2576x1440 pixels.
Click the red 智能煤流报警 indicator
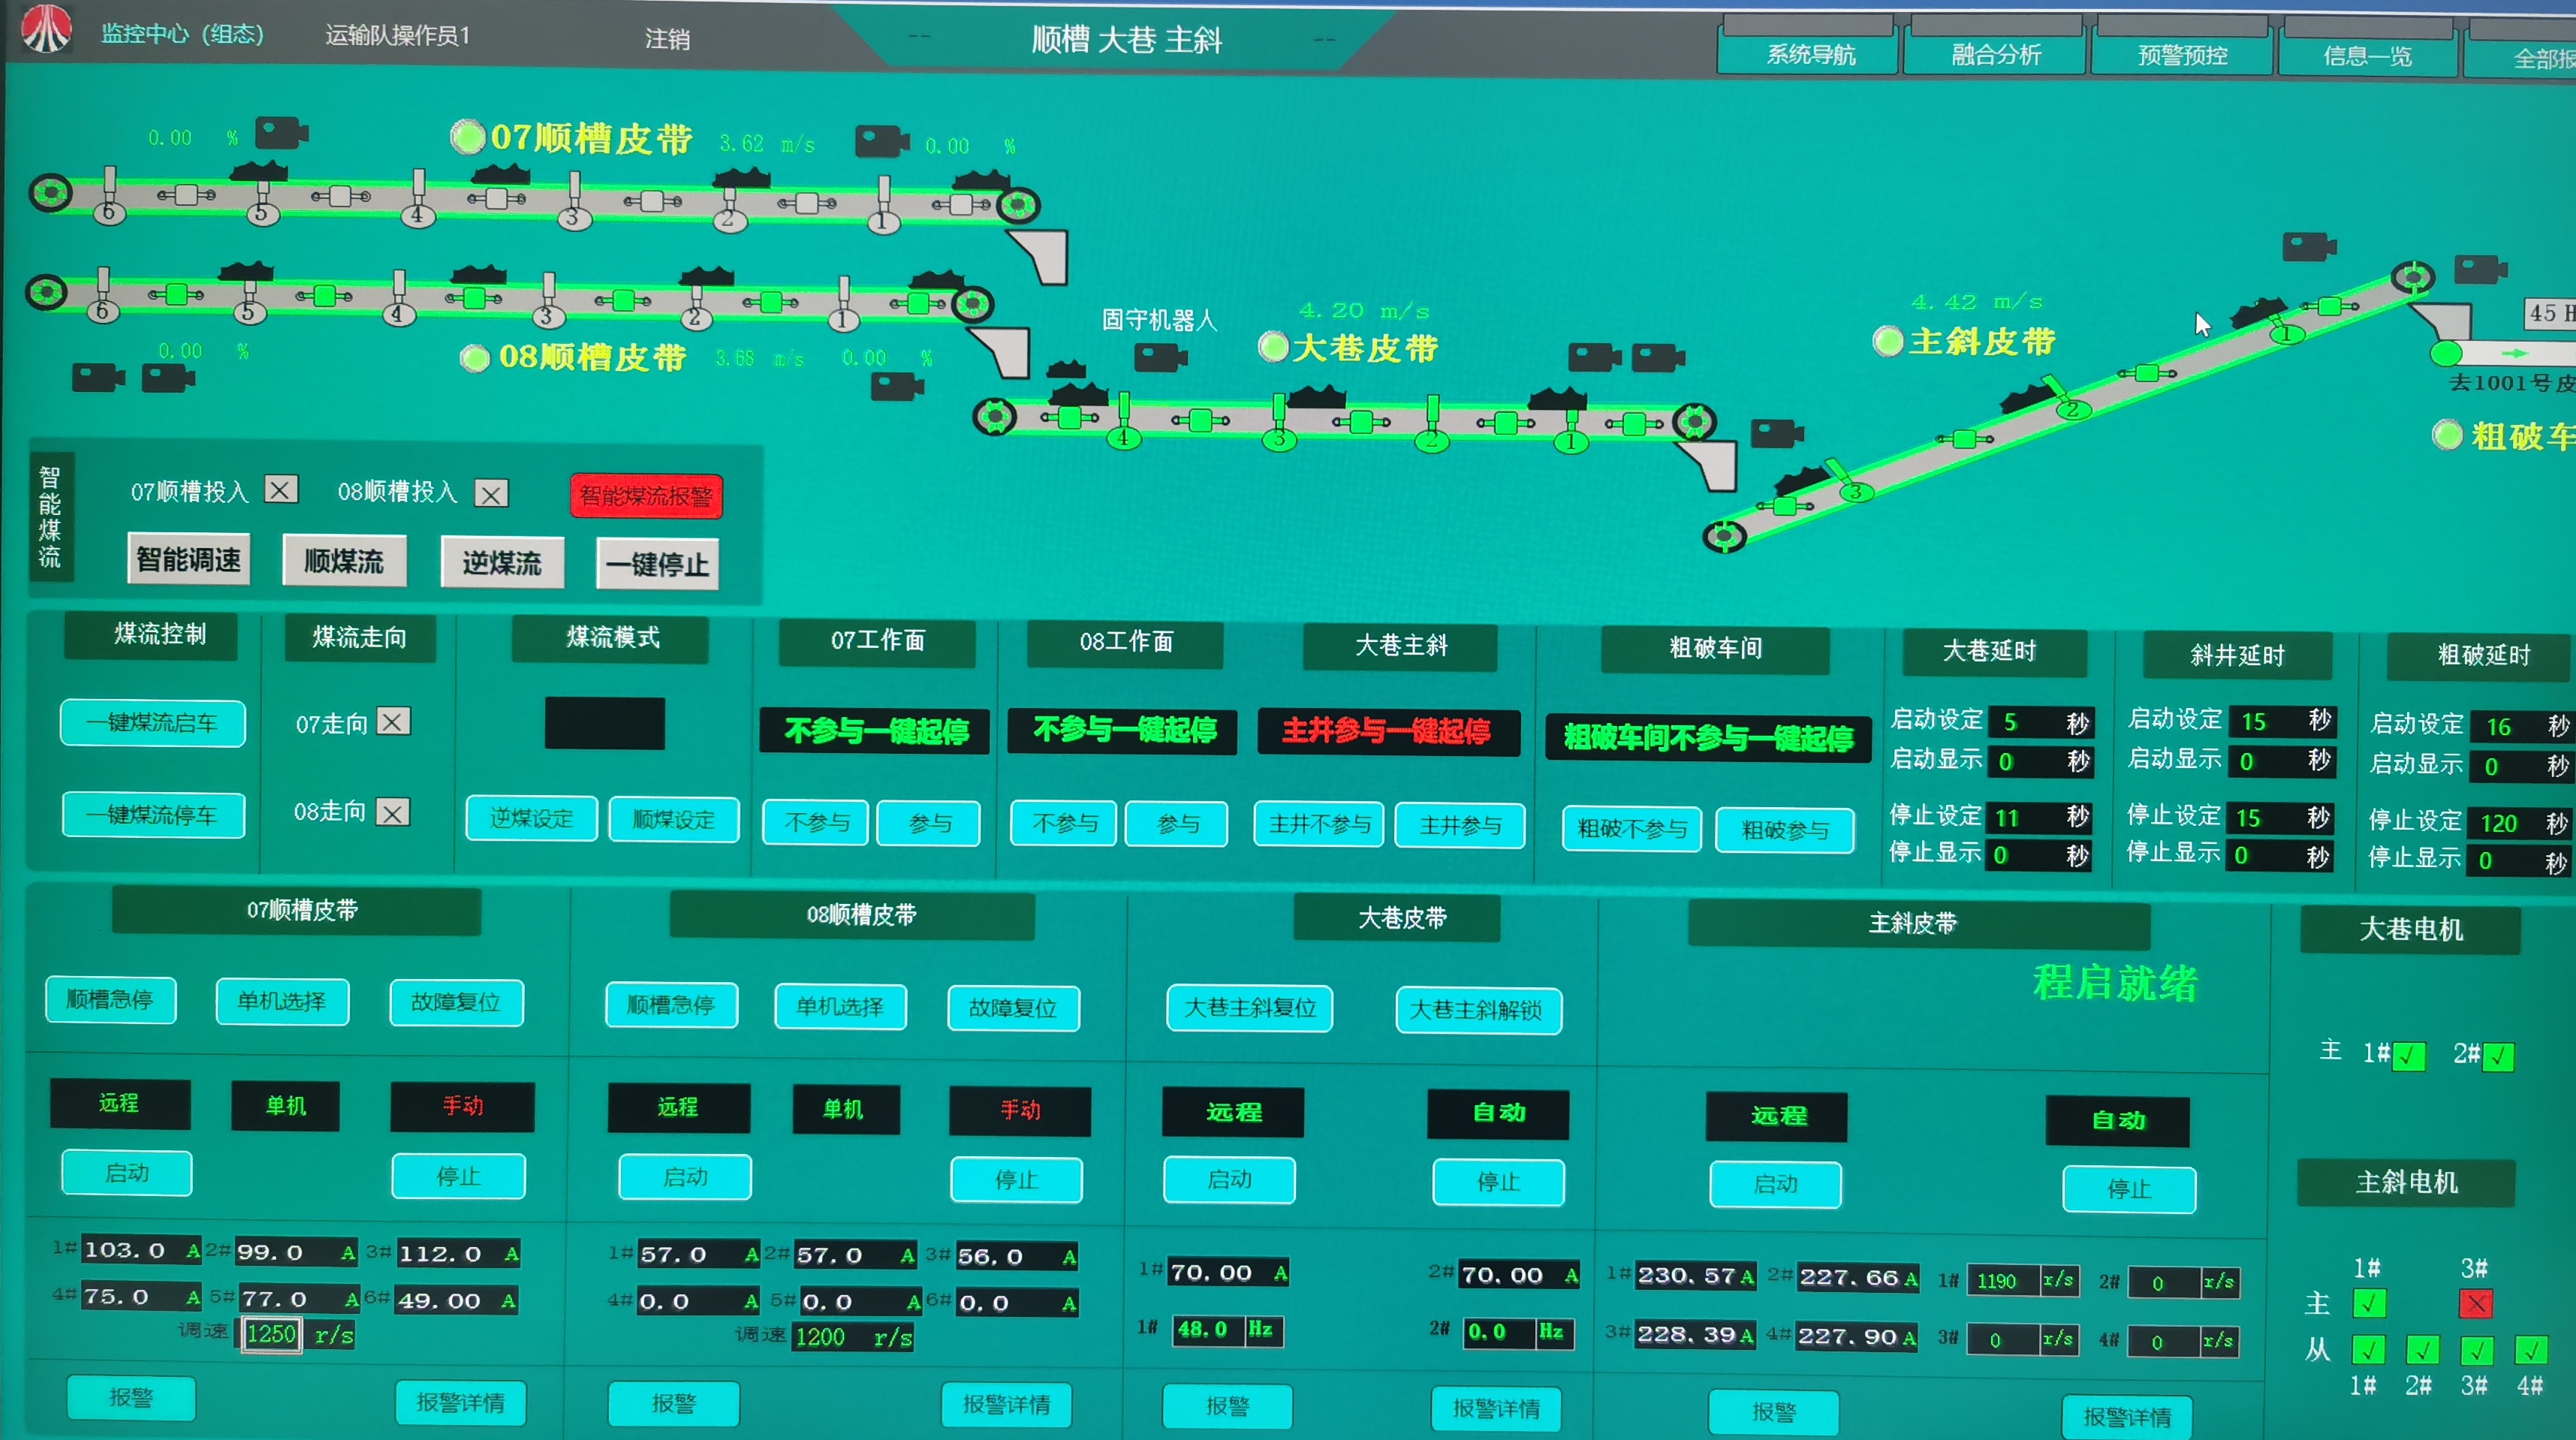tap(646, 496)
